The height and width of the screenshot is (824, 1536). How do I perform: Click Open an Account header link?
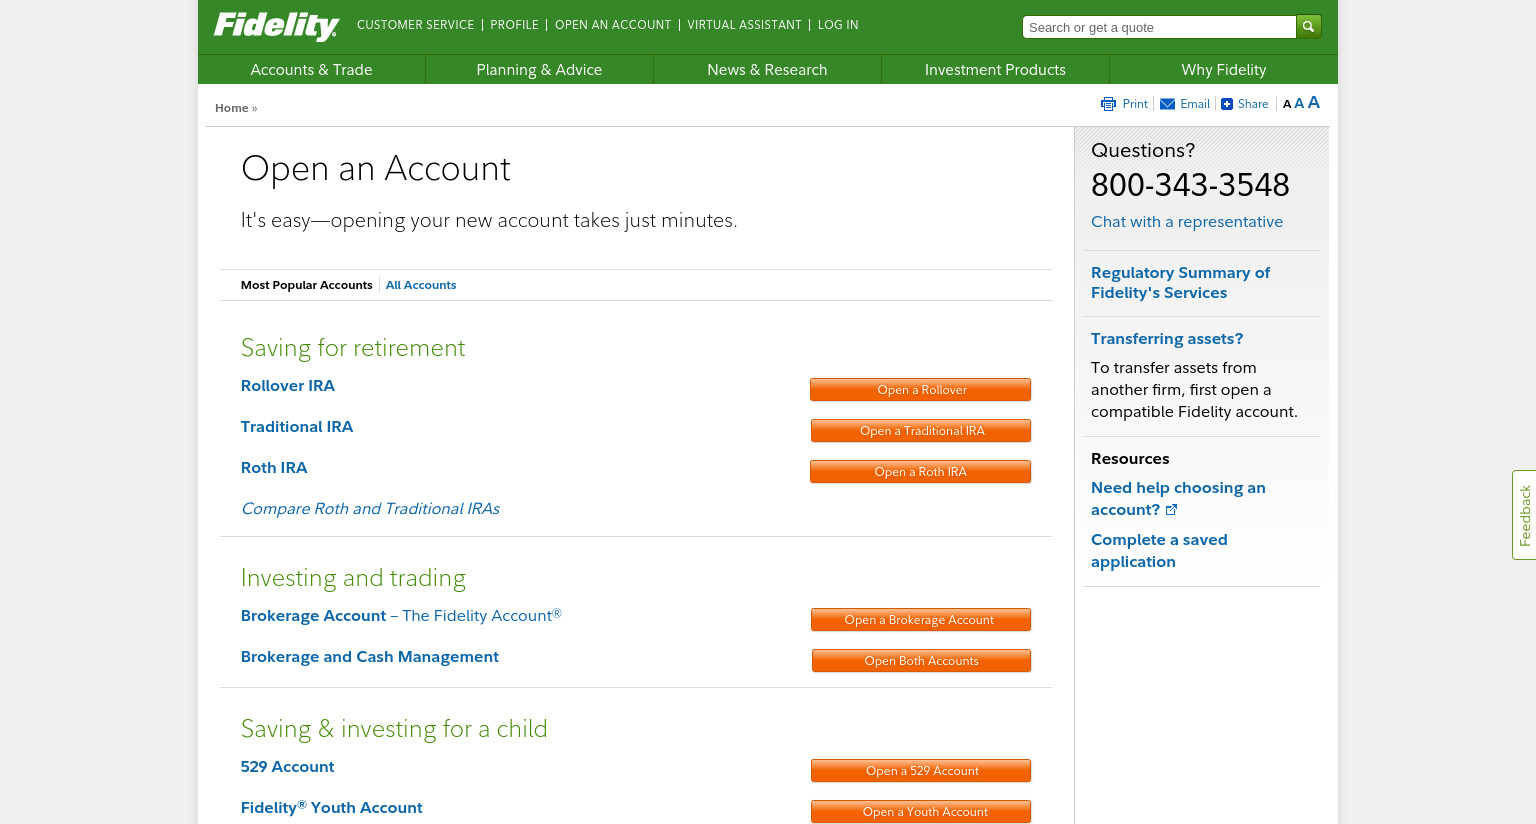click(x=613, y=25)
